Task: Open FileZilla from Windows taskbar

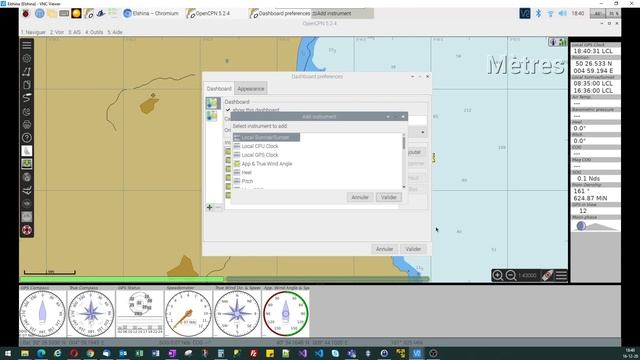Action: (253, 353)
